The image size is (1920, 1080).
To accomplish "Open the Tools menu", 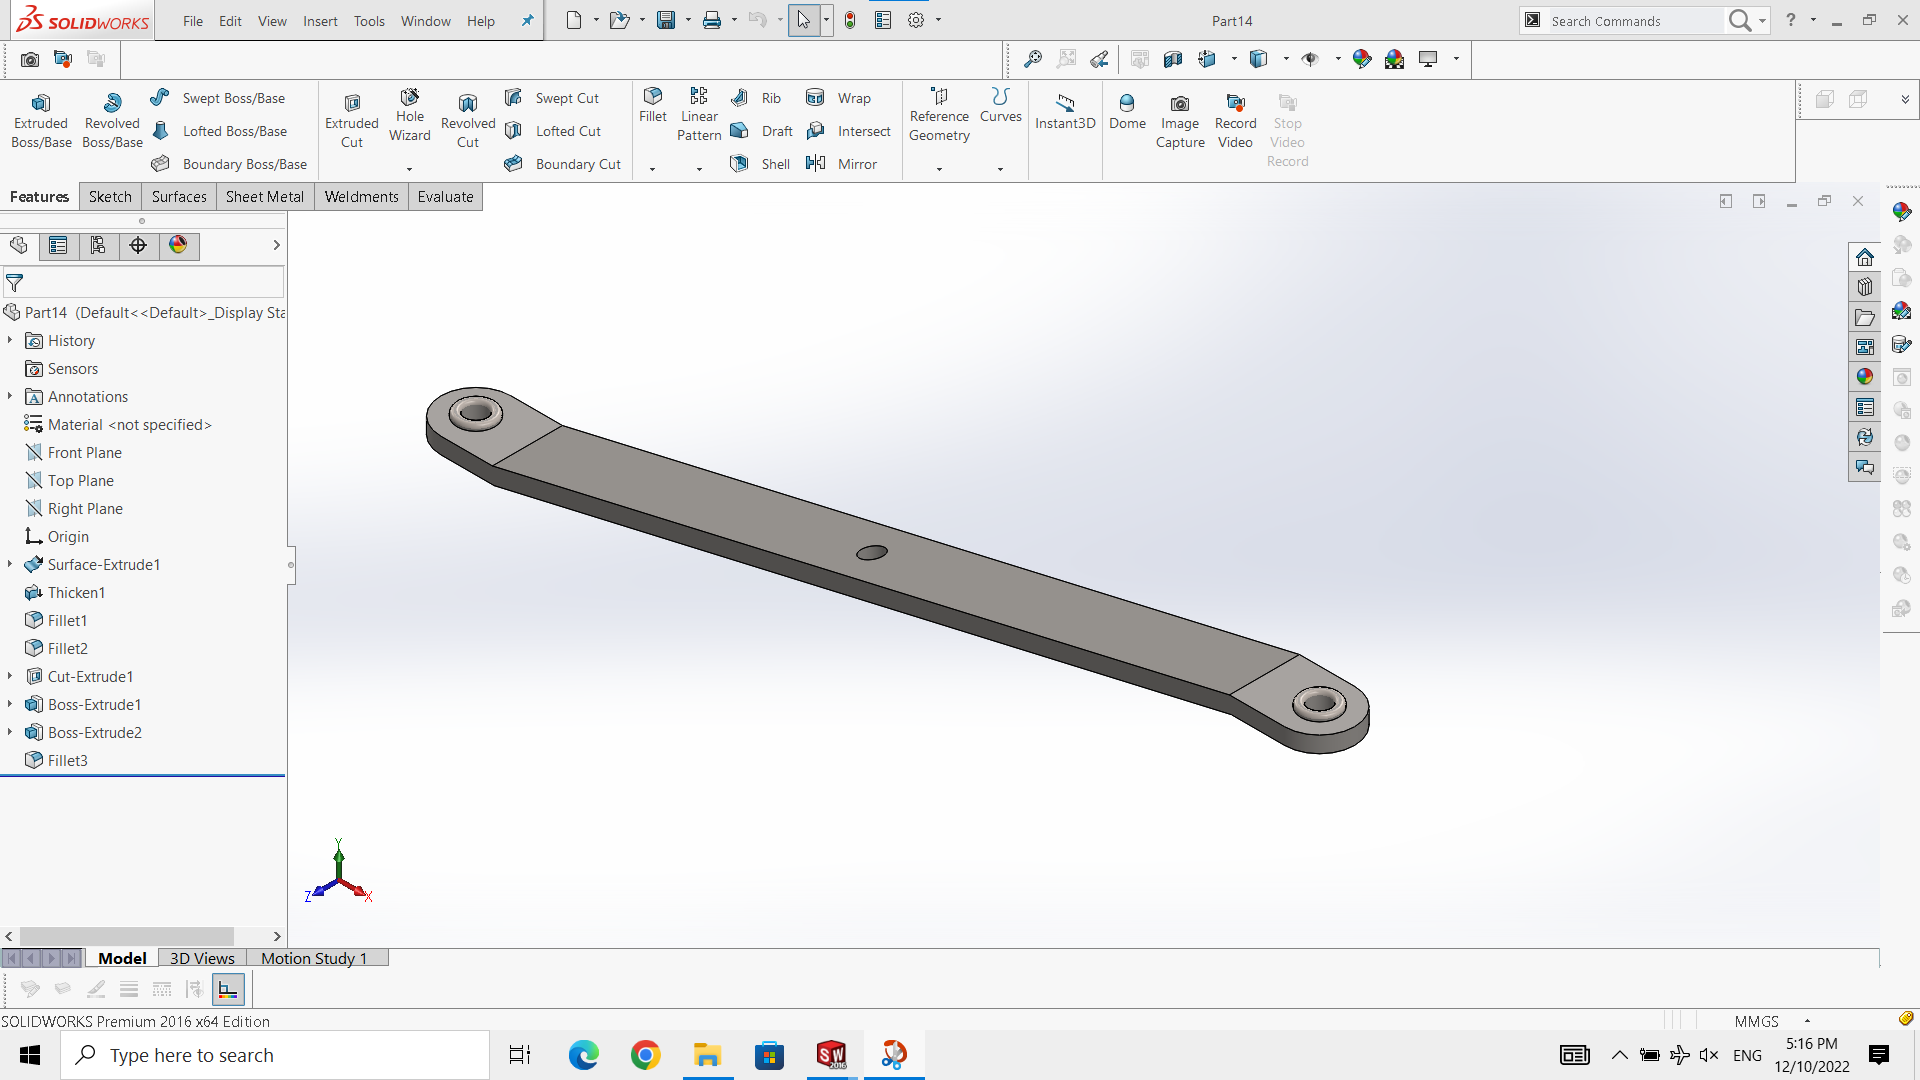I will pyautogui.click(x=369, y=21).
